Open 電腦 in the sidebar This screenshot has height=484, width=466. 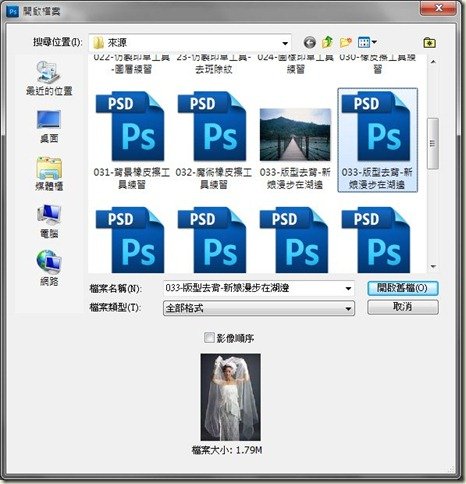[x=49, y=222]
